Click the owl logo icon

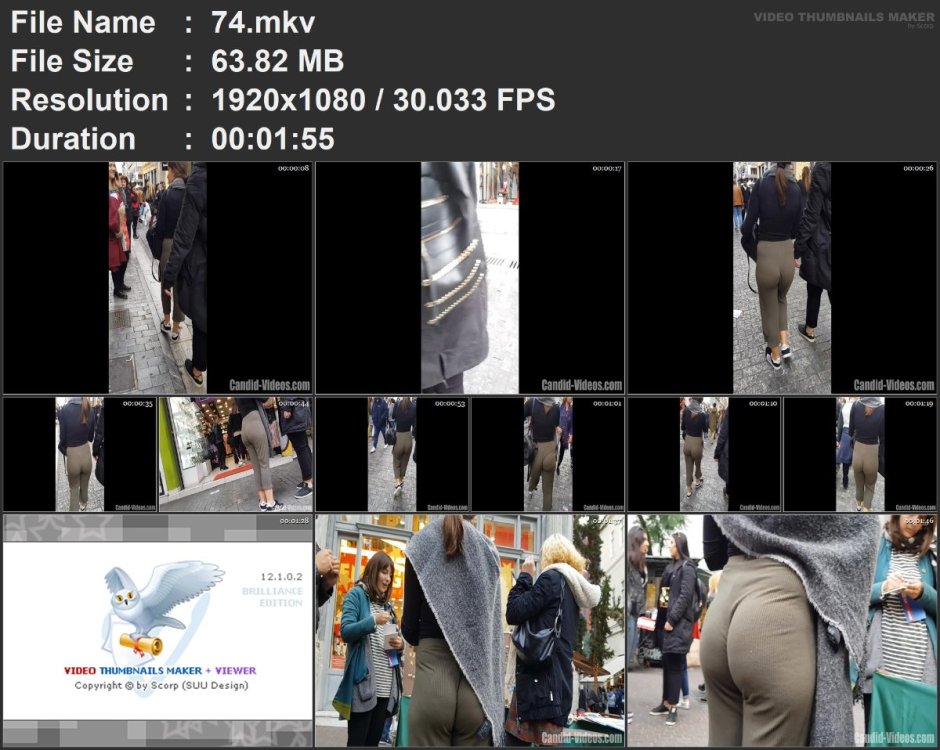[164, 609]
